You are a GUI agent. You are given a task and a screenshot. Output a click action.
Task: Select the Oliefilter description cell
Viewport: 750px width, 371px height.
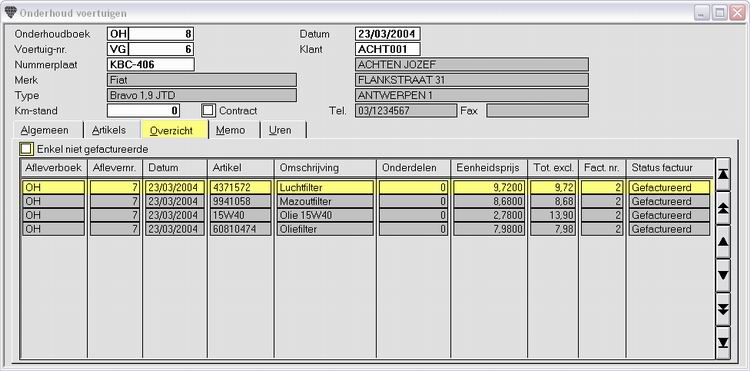[325, 229]
